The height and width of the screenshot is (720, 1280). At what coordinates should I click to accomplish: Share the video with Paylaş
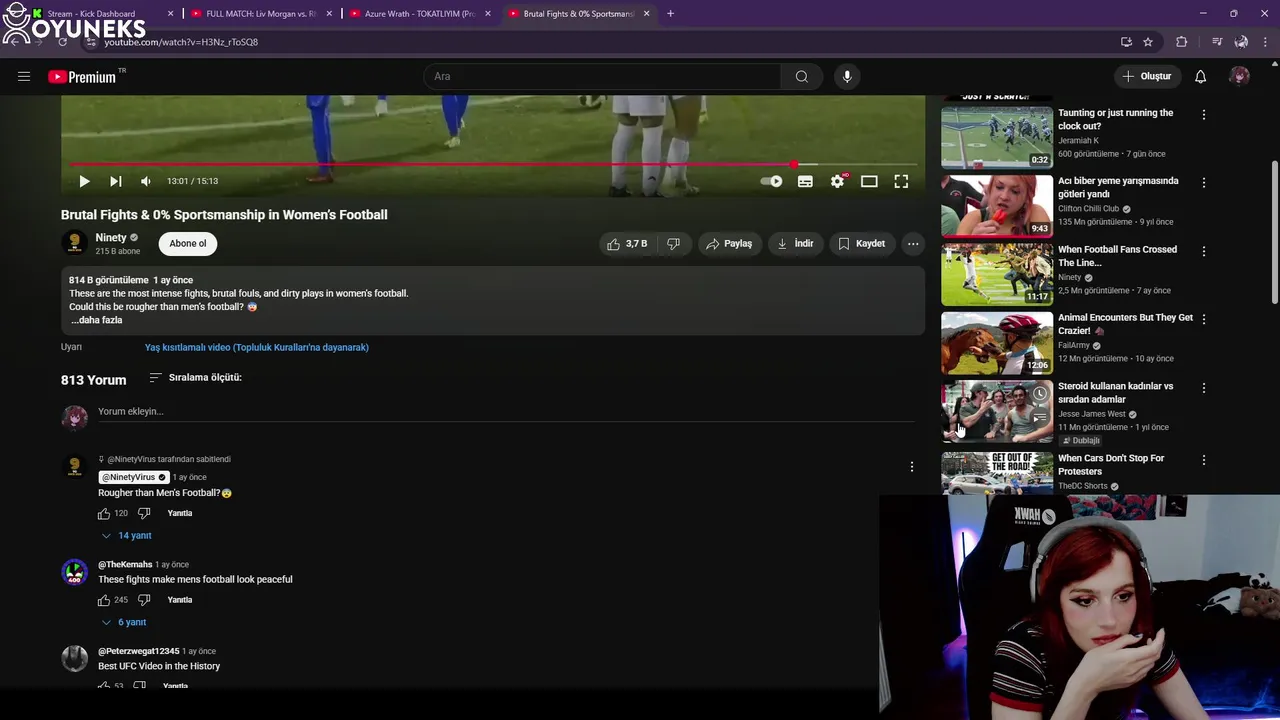click(x=728, y=244)
